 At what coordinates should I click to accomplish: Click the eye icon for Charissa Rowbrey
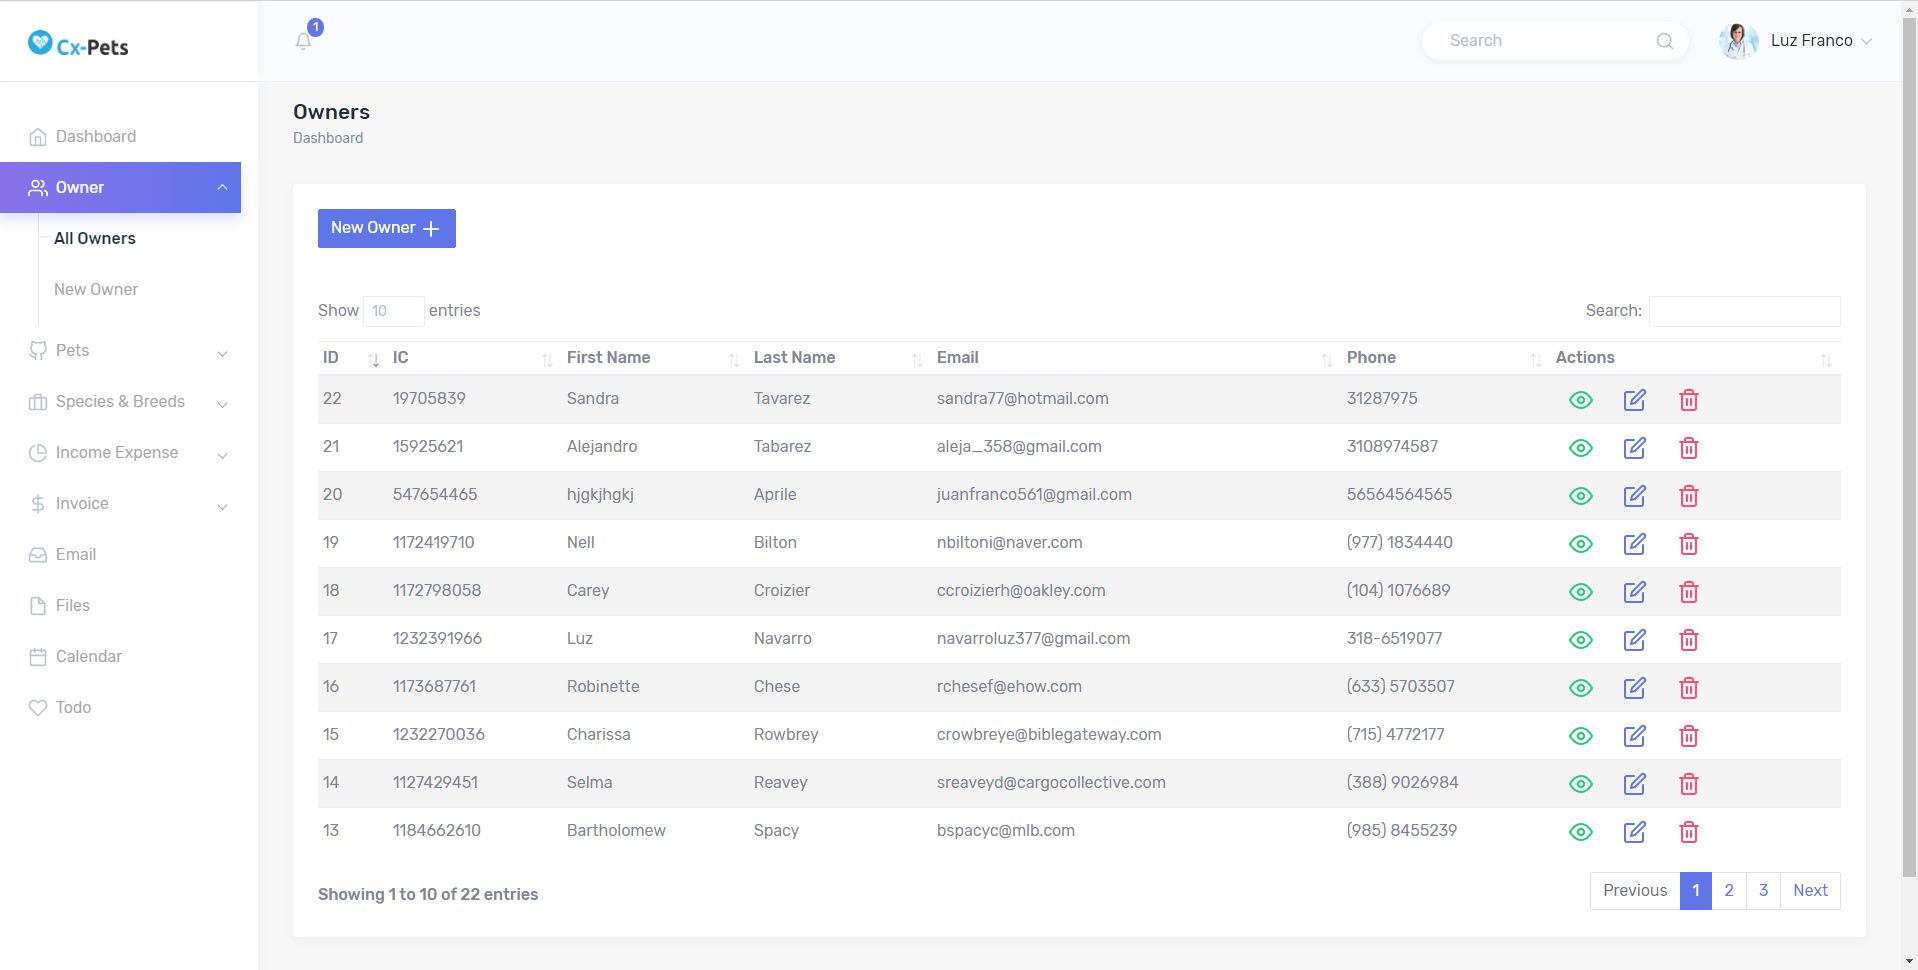[1580, 736]
